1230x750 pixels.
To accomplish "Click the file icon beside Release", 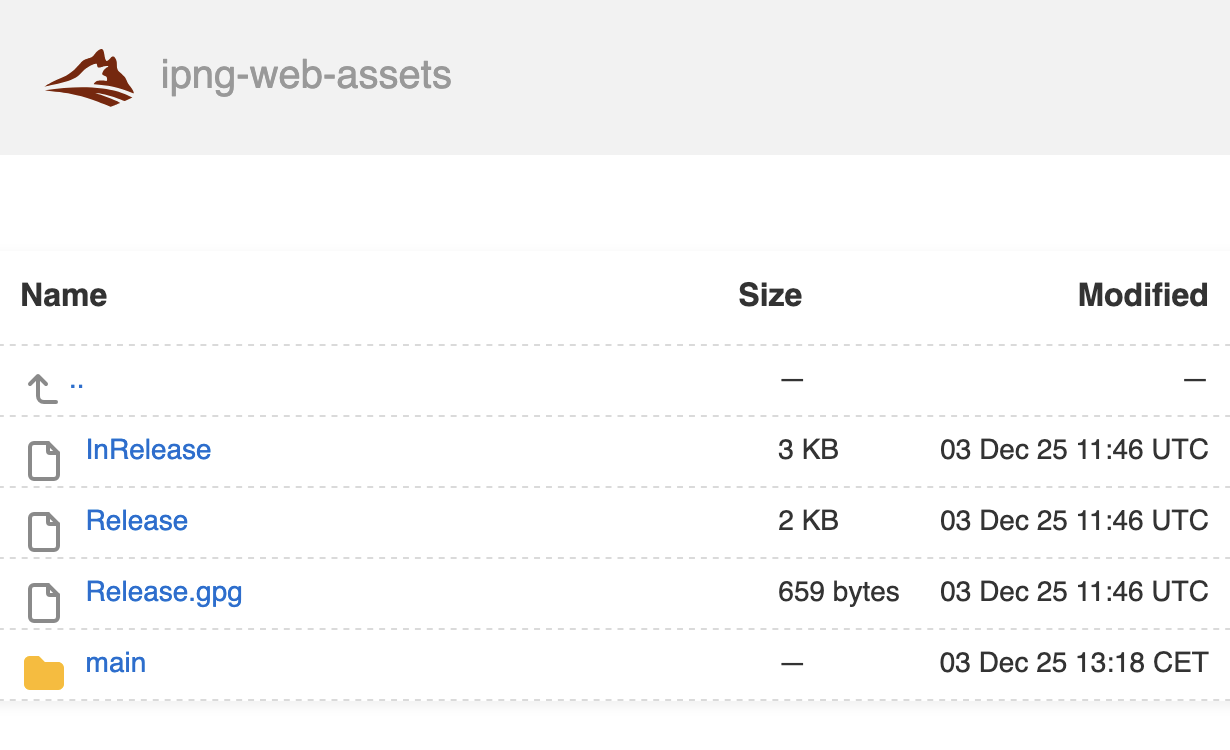I will click(44, 532).
